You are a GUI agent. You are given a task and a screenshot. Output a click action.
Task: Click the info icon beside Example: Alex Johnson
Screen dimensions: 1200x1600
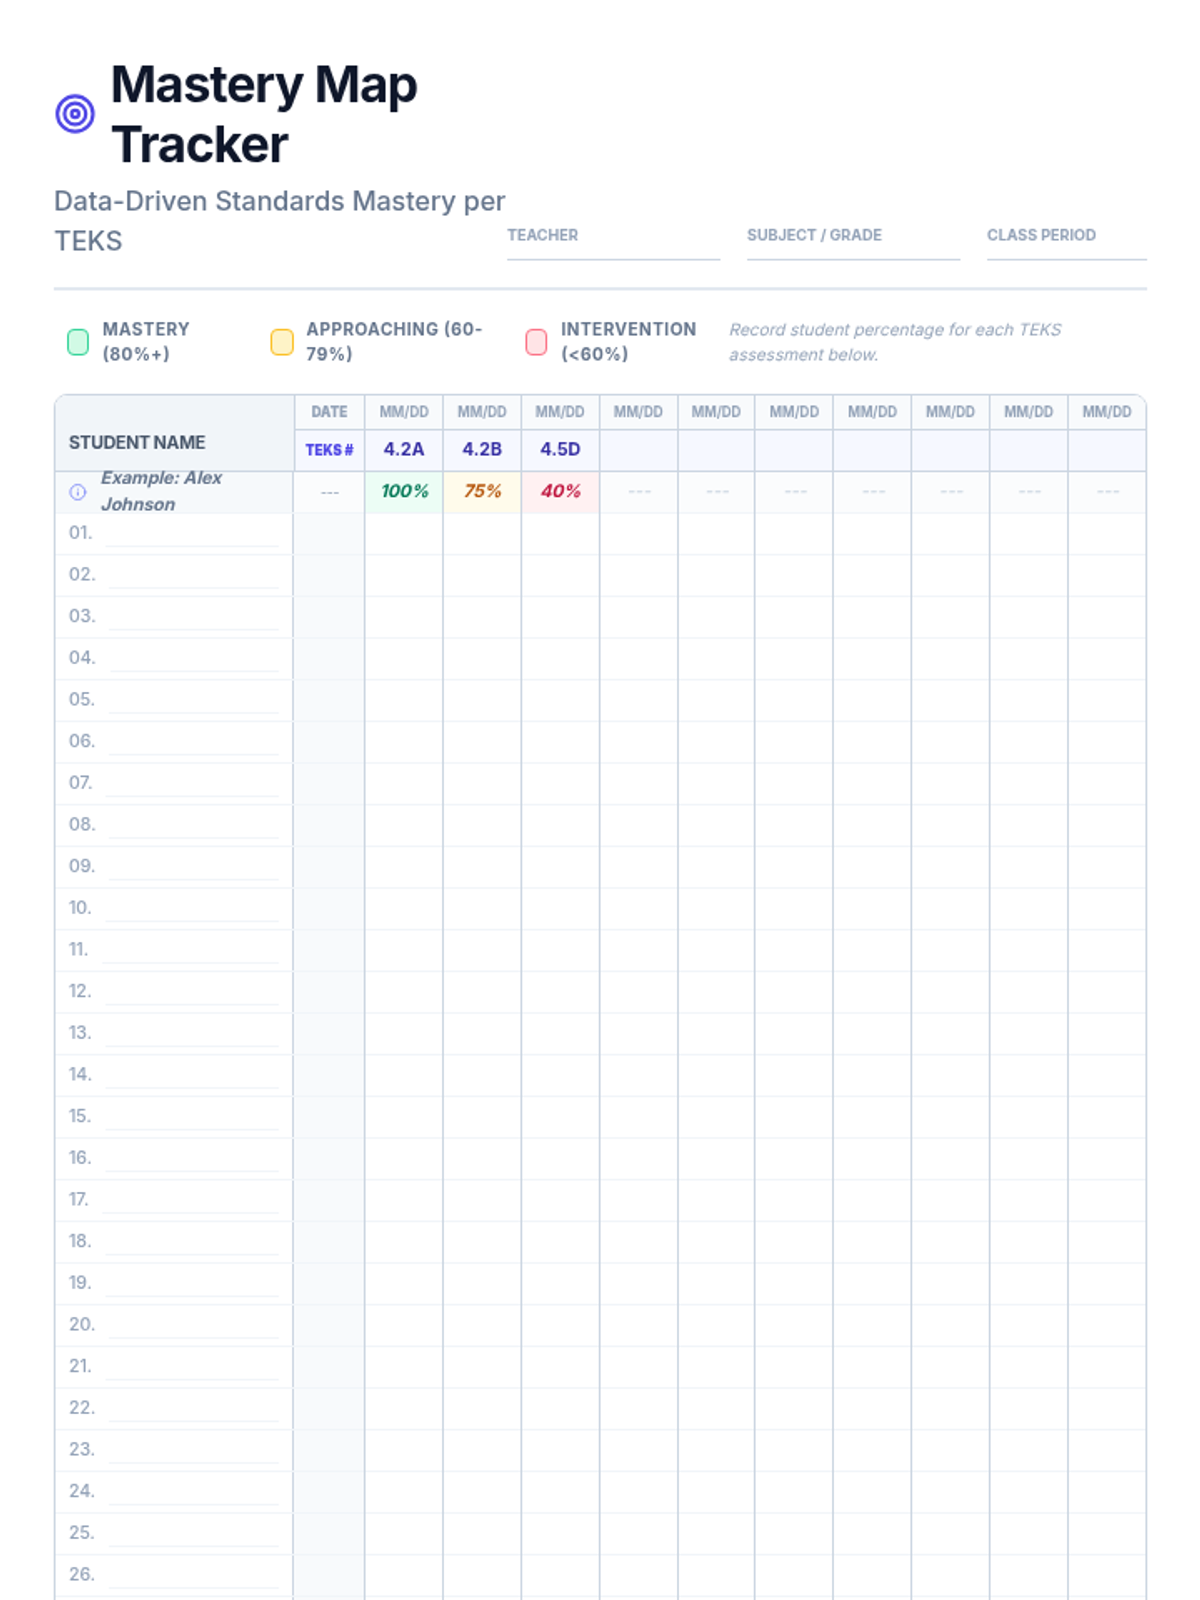click(x=78, y=492)
